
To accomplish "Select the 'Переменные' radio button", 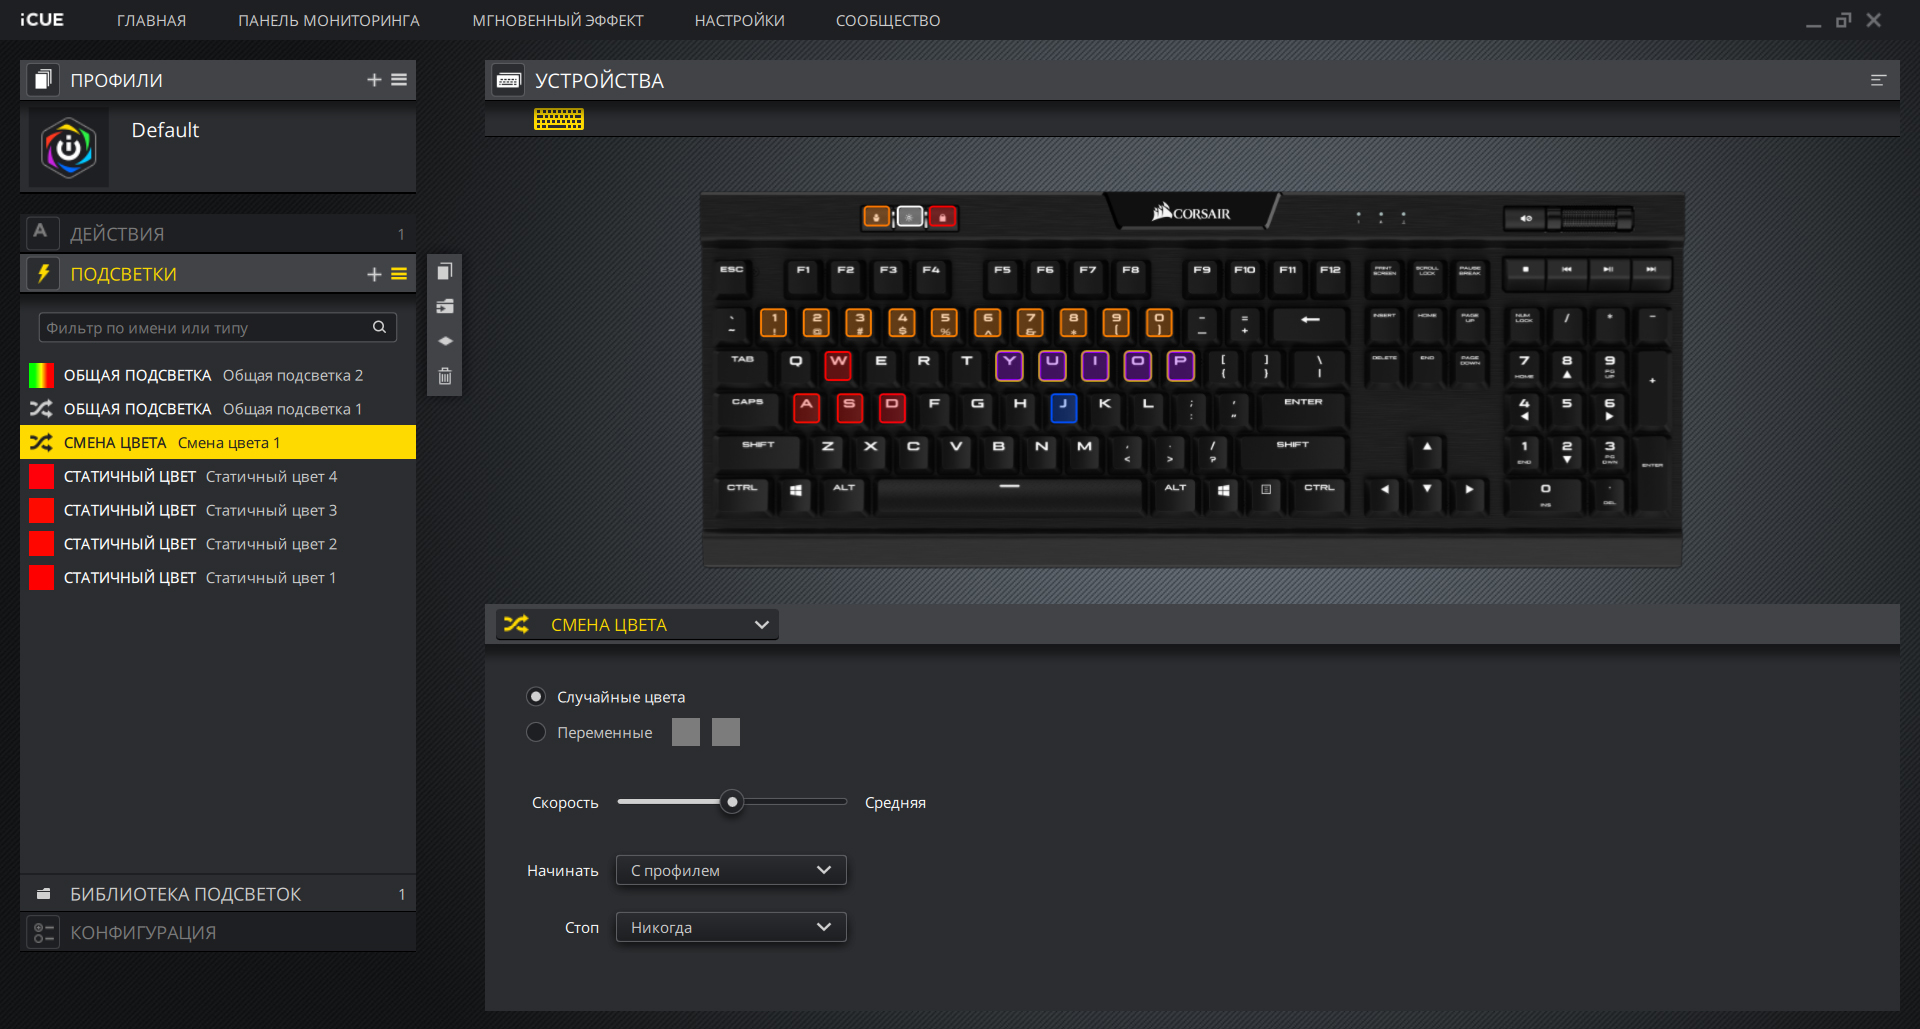I will (536, 733).
